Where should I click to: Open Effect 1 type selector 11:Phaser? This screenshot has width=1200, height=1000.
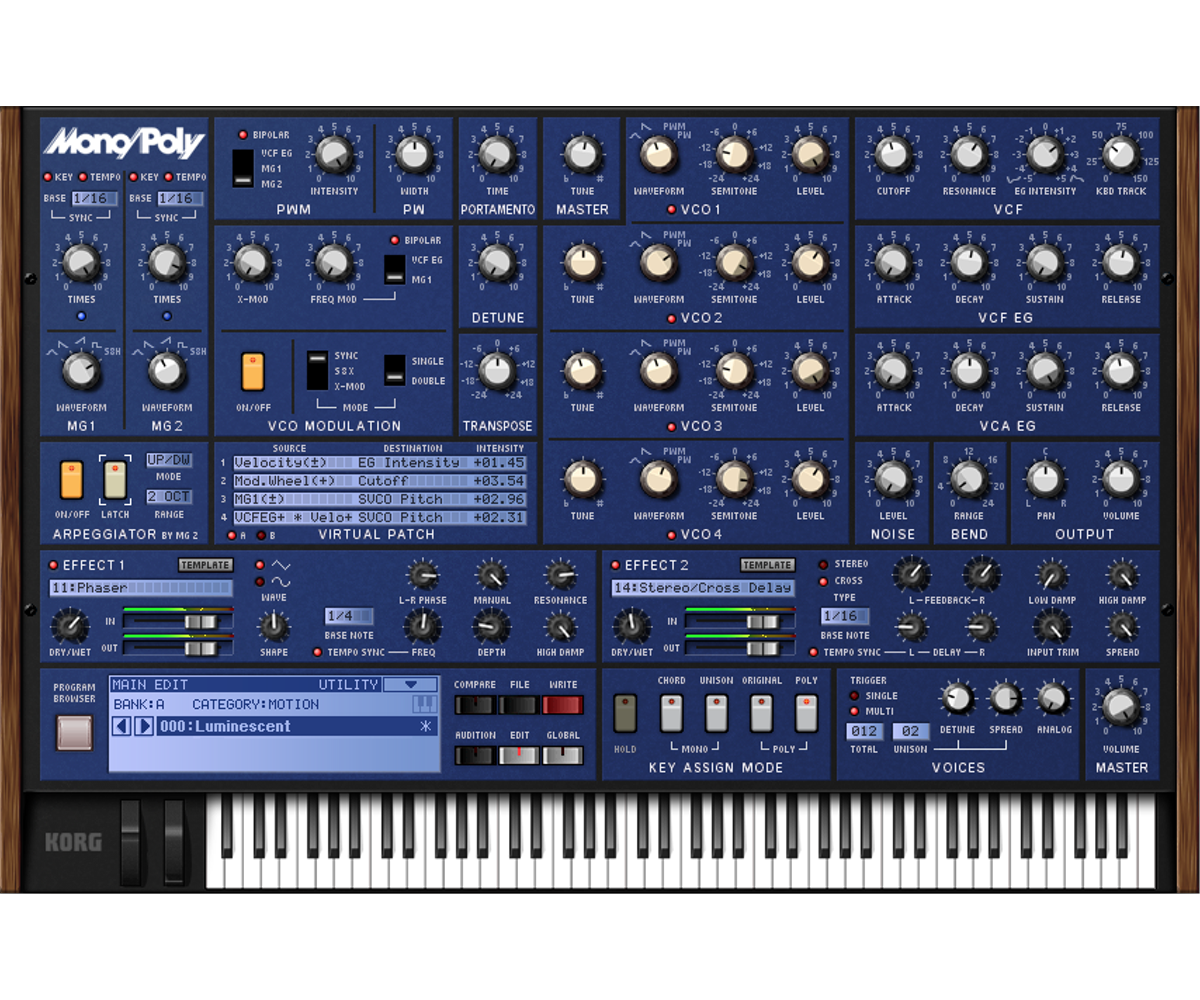pyautogui.click(x=140, y=588)
